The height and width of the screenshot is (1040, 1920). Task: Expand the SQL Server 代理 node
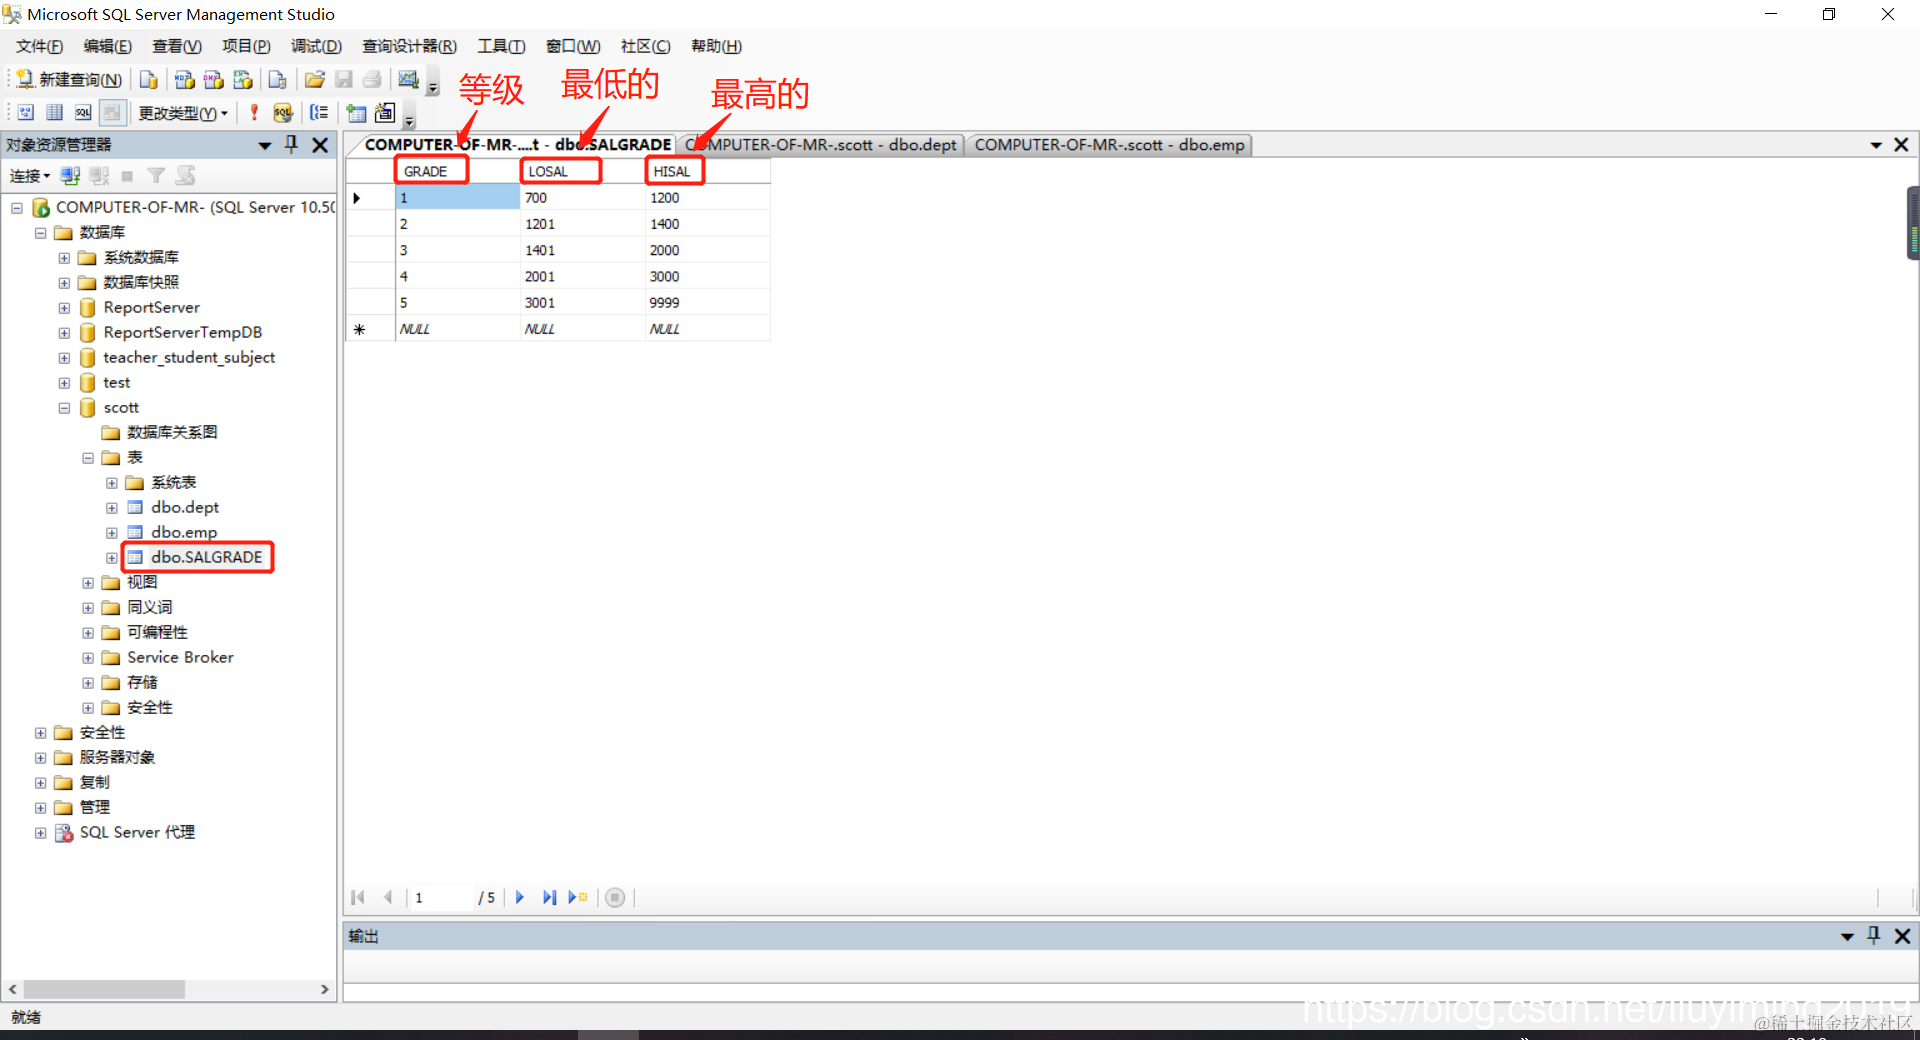click(40, 833)
